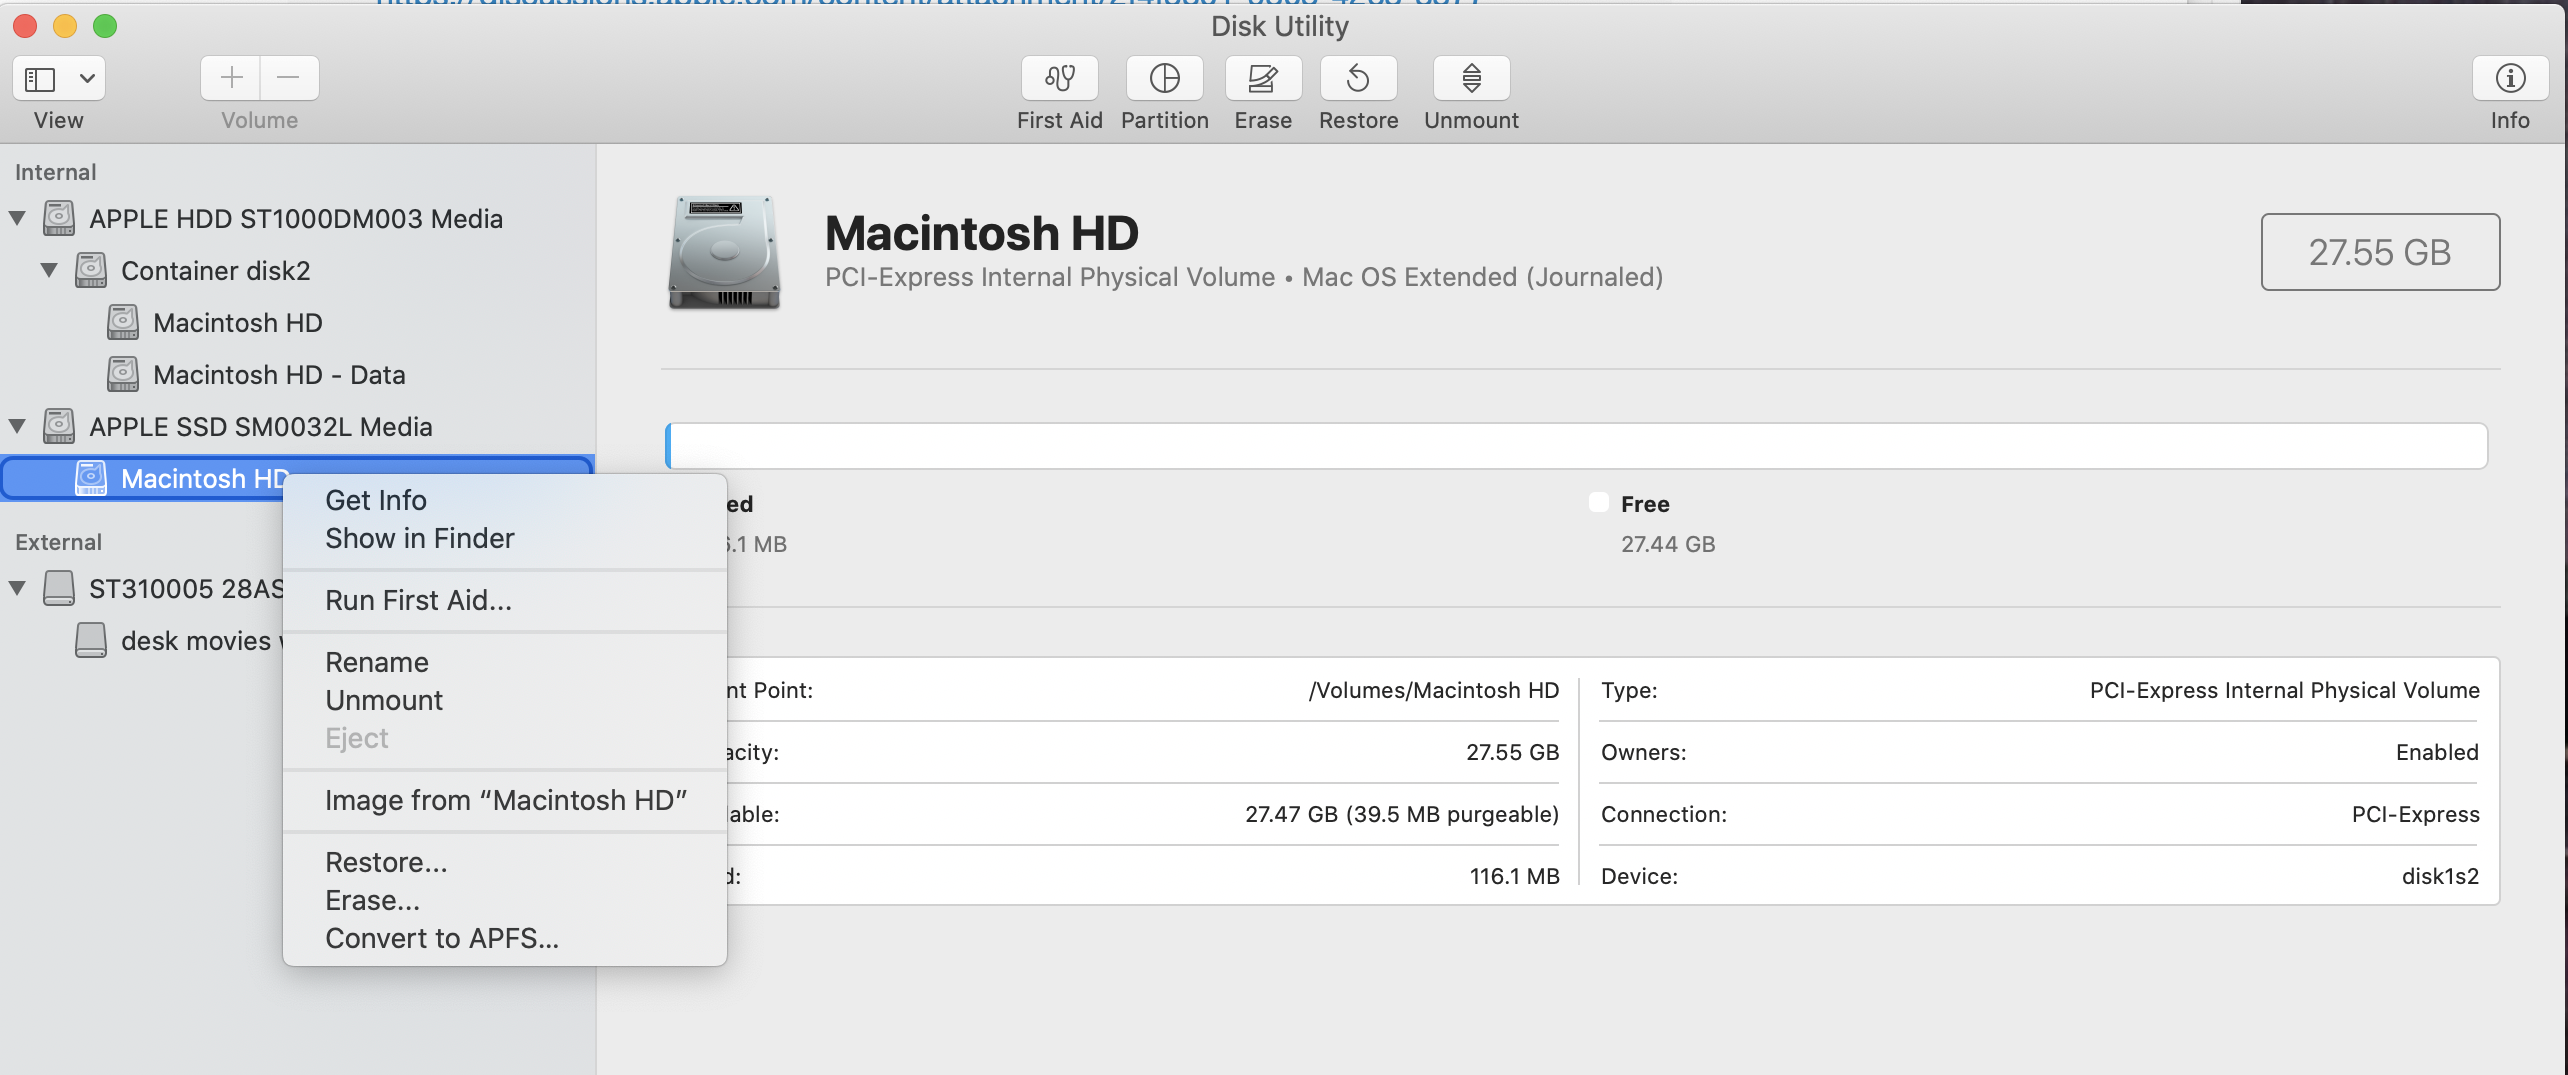The width and height of the screenshot is (2568, 1075).
Task: Add a volume with the plus button
Action: click(231, 78)
